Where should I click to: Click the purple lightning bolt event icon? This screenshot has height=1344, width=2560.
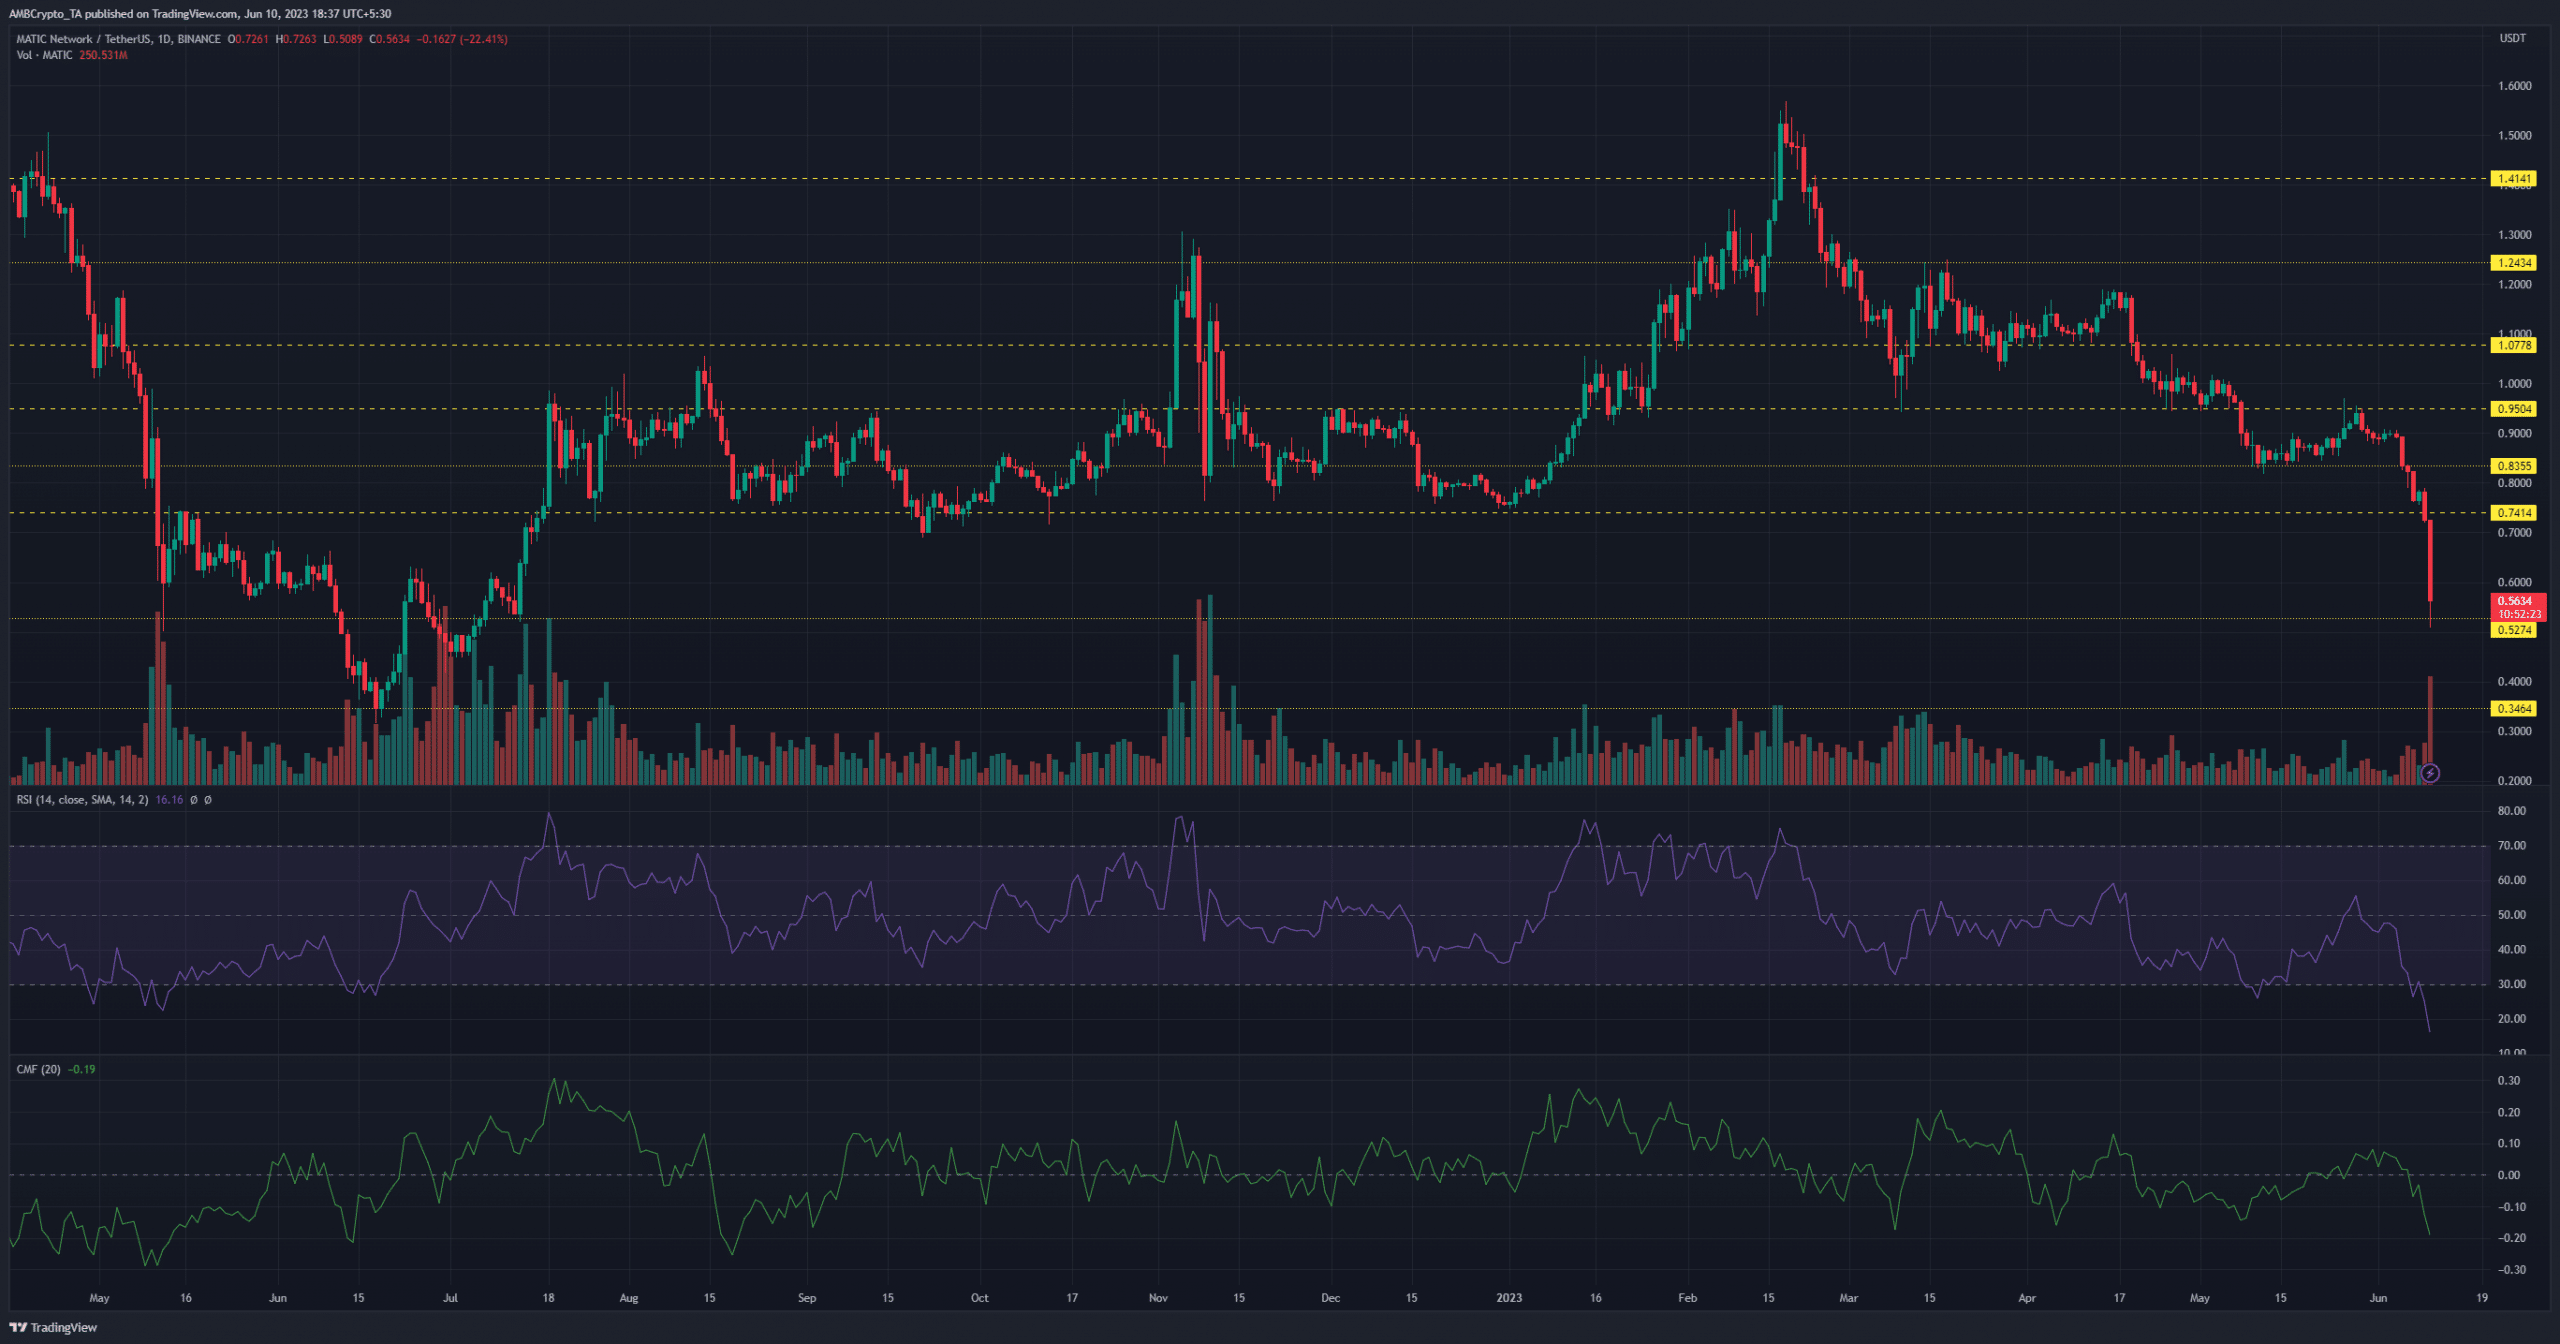point(2430,773)
